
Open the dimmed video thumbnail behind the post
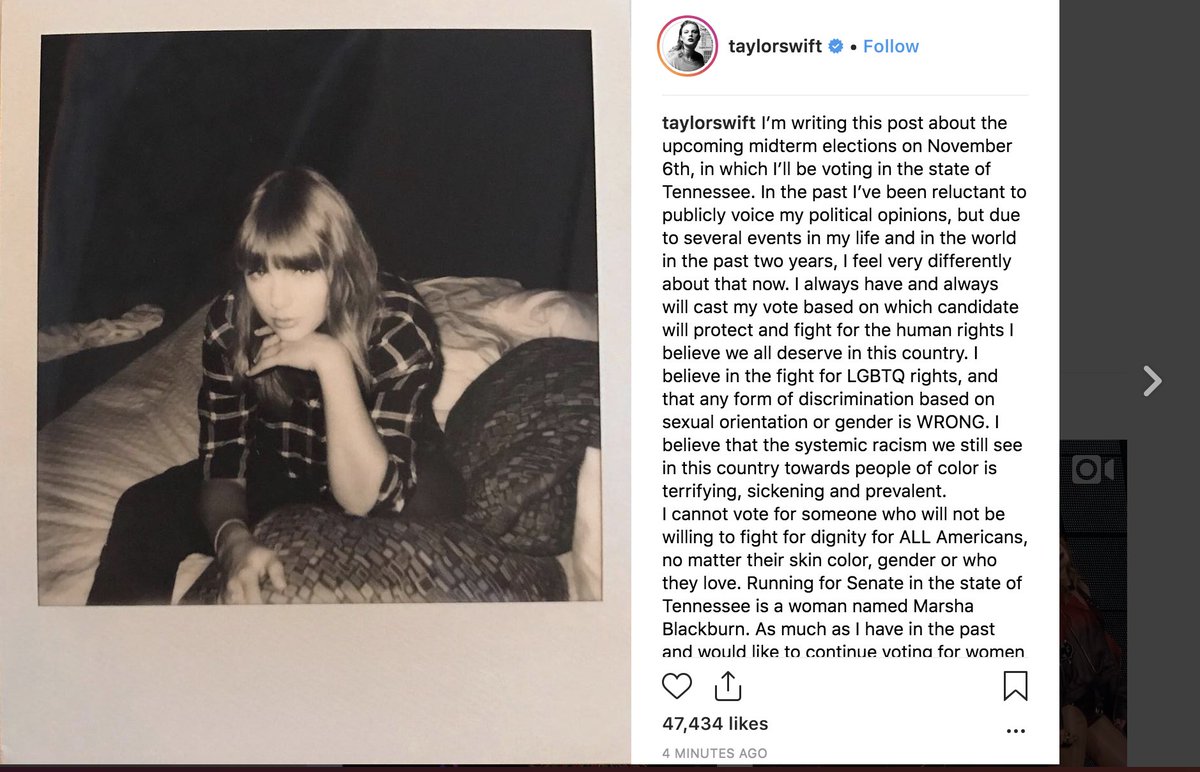pyautogui.click(x=1093, y=600)
